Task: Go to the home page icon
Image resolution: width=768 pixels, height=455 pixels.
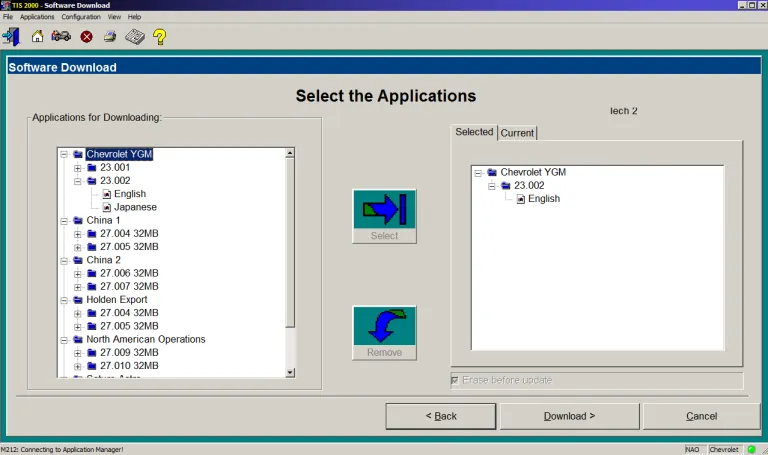Action: coord(37,37)
